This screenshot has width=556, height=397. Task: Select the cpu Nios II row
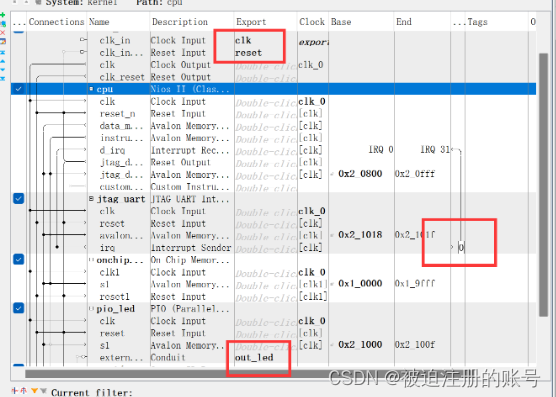pos(273,89)
